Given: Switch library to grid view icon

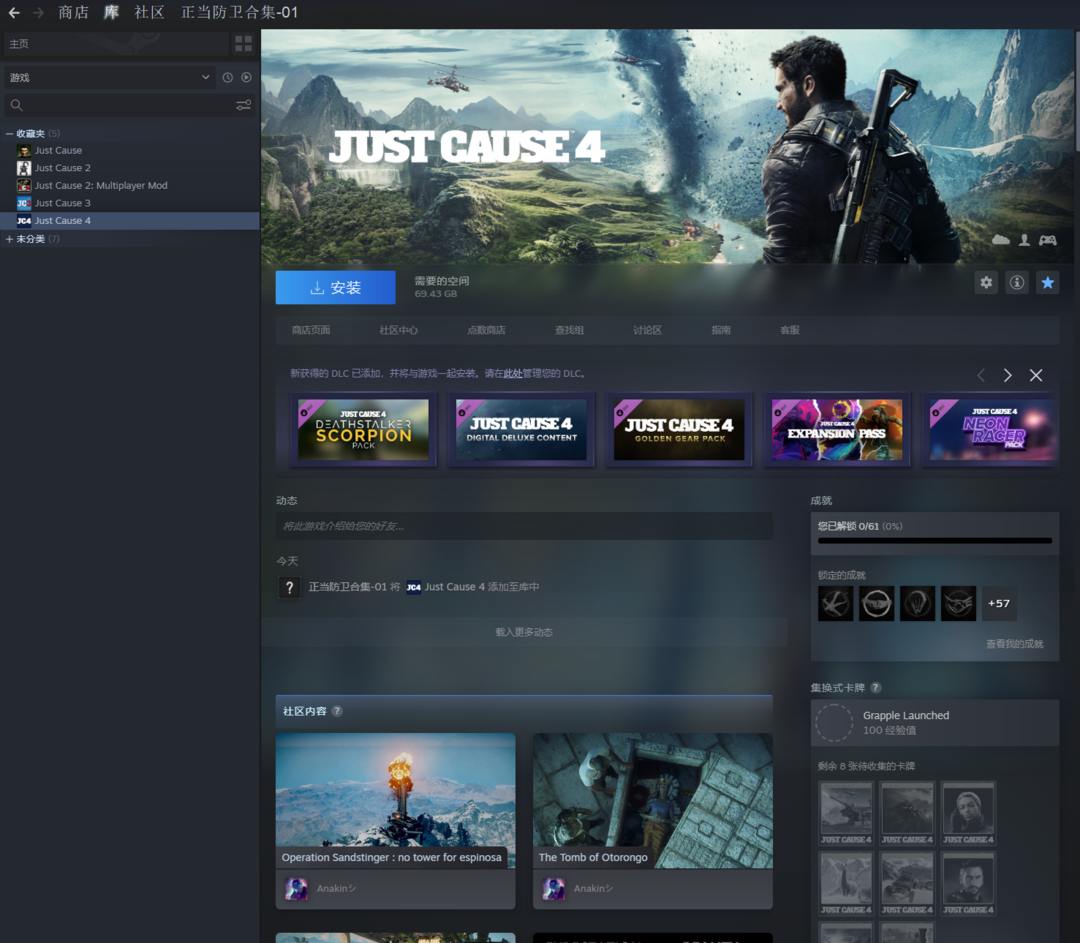Looking at the screenshot, I should coord(243,44).
